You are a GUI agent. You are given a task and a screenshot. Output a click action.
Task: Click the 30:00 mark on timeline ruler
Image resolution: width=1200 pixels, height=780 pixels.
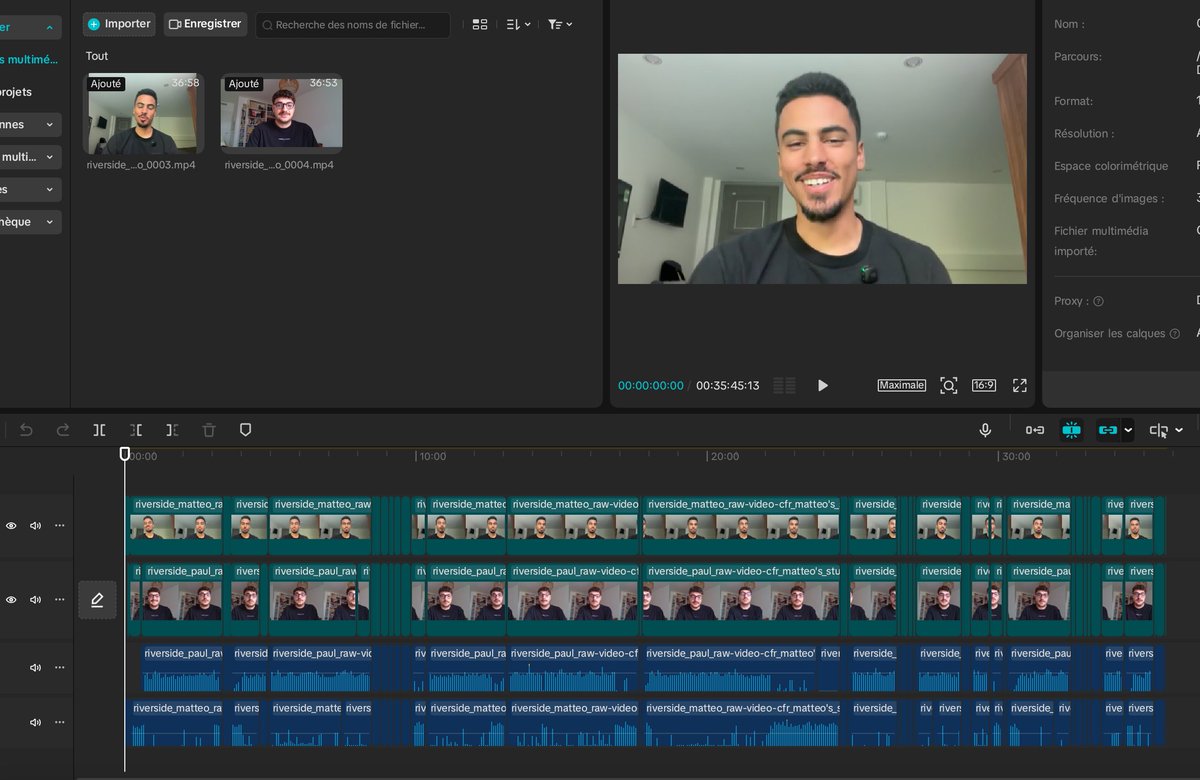[x=1015, y=456]
